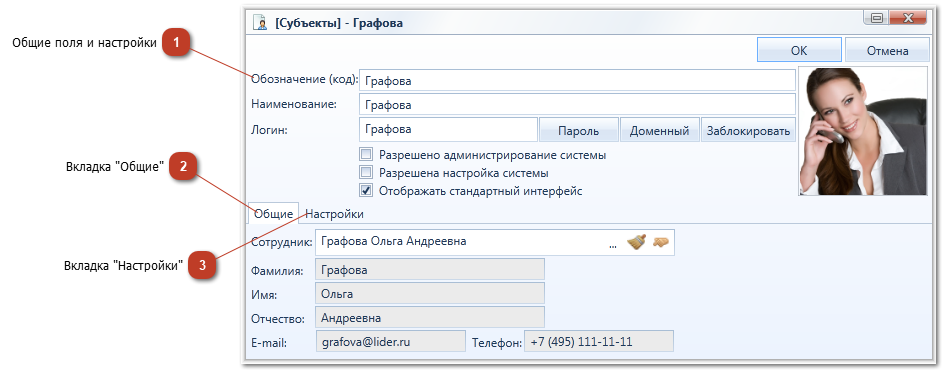
Task: Click the Отчество field showing Андреевна
Action: click(x=430, y=317)
